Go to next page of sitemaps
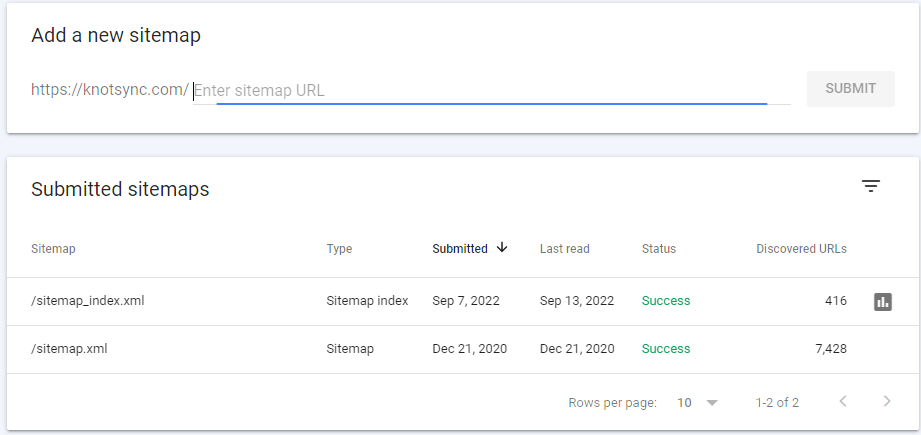The height and width of the screenshot is (435, 921). click(x=886, y=402)
